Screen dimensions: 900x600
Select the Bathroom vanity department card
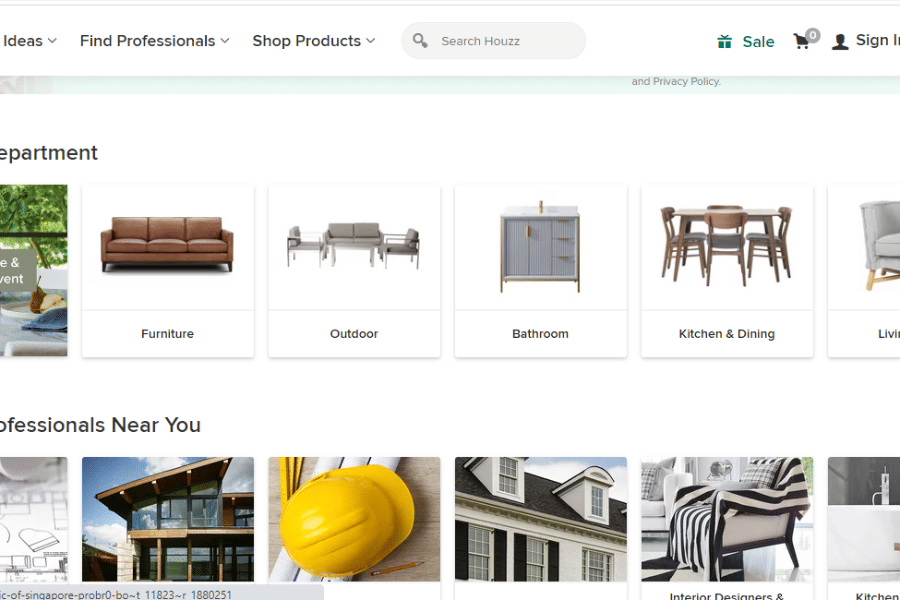[541, 270]
